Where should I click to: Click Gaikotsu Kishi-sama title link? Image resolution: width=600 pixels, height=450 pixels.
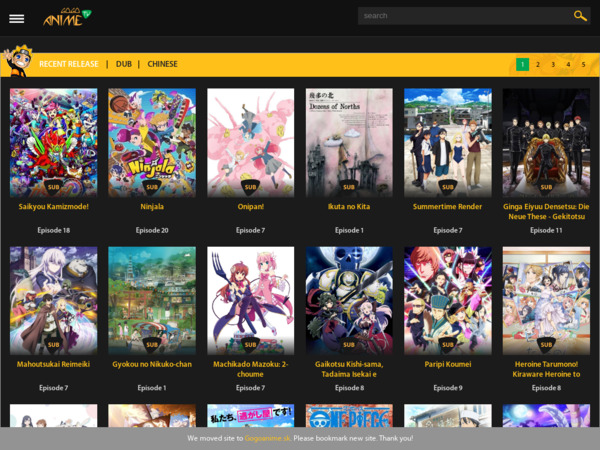point(349,369)
